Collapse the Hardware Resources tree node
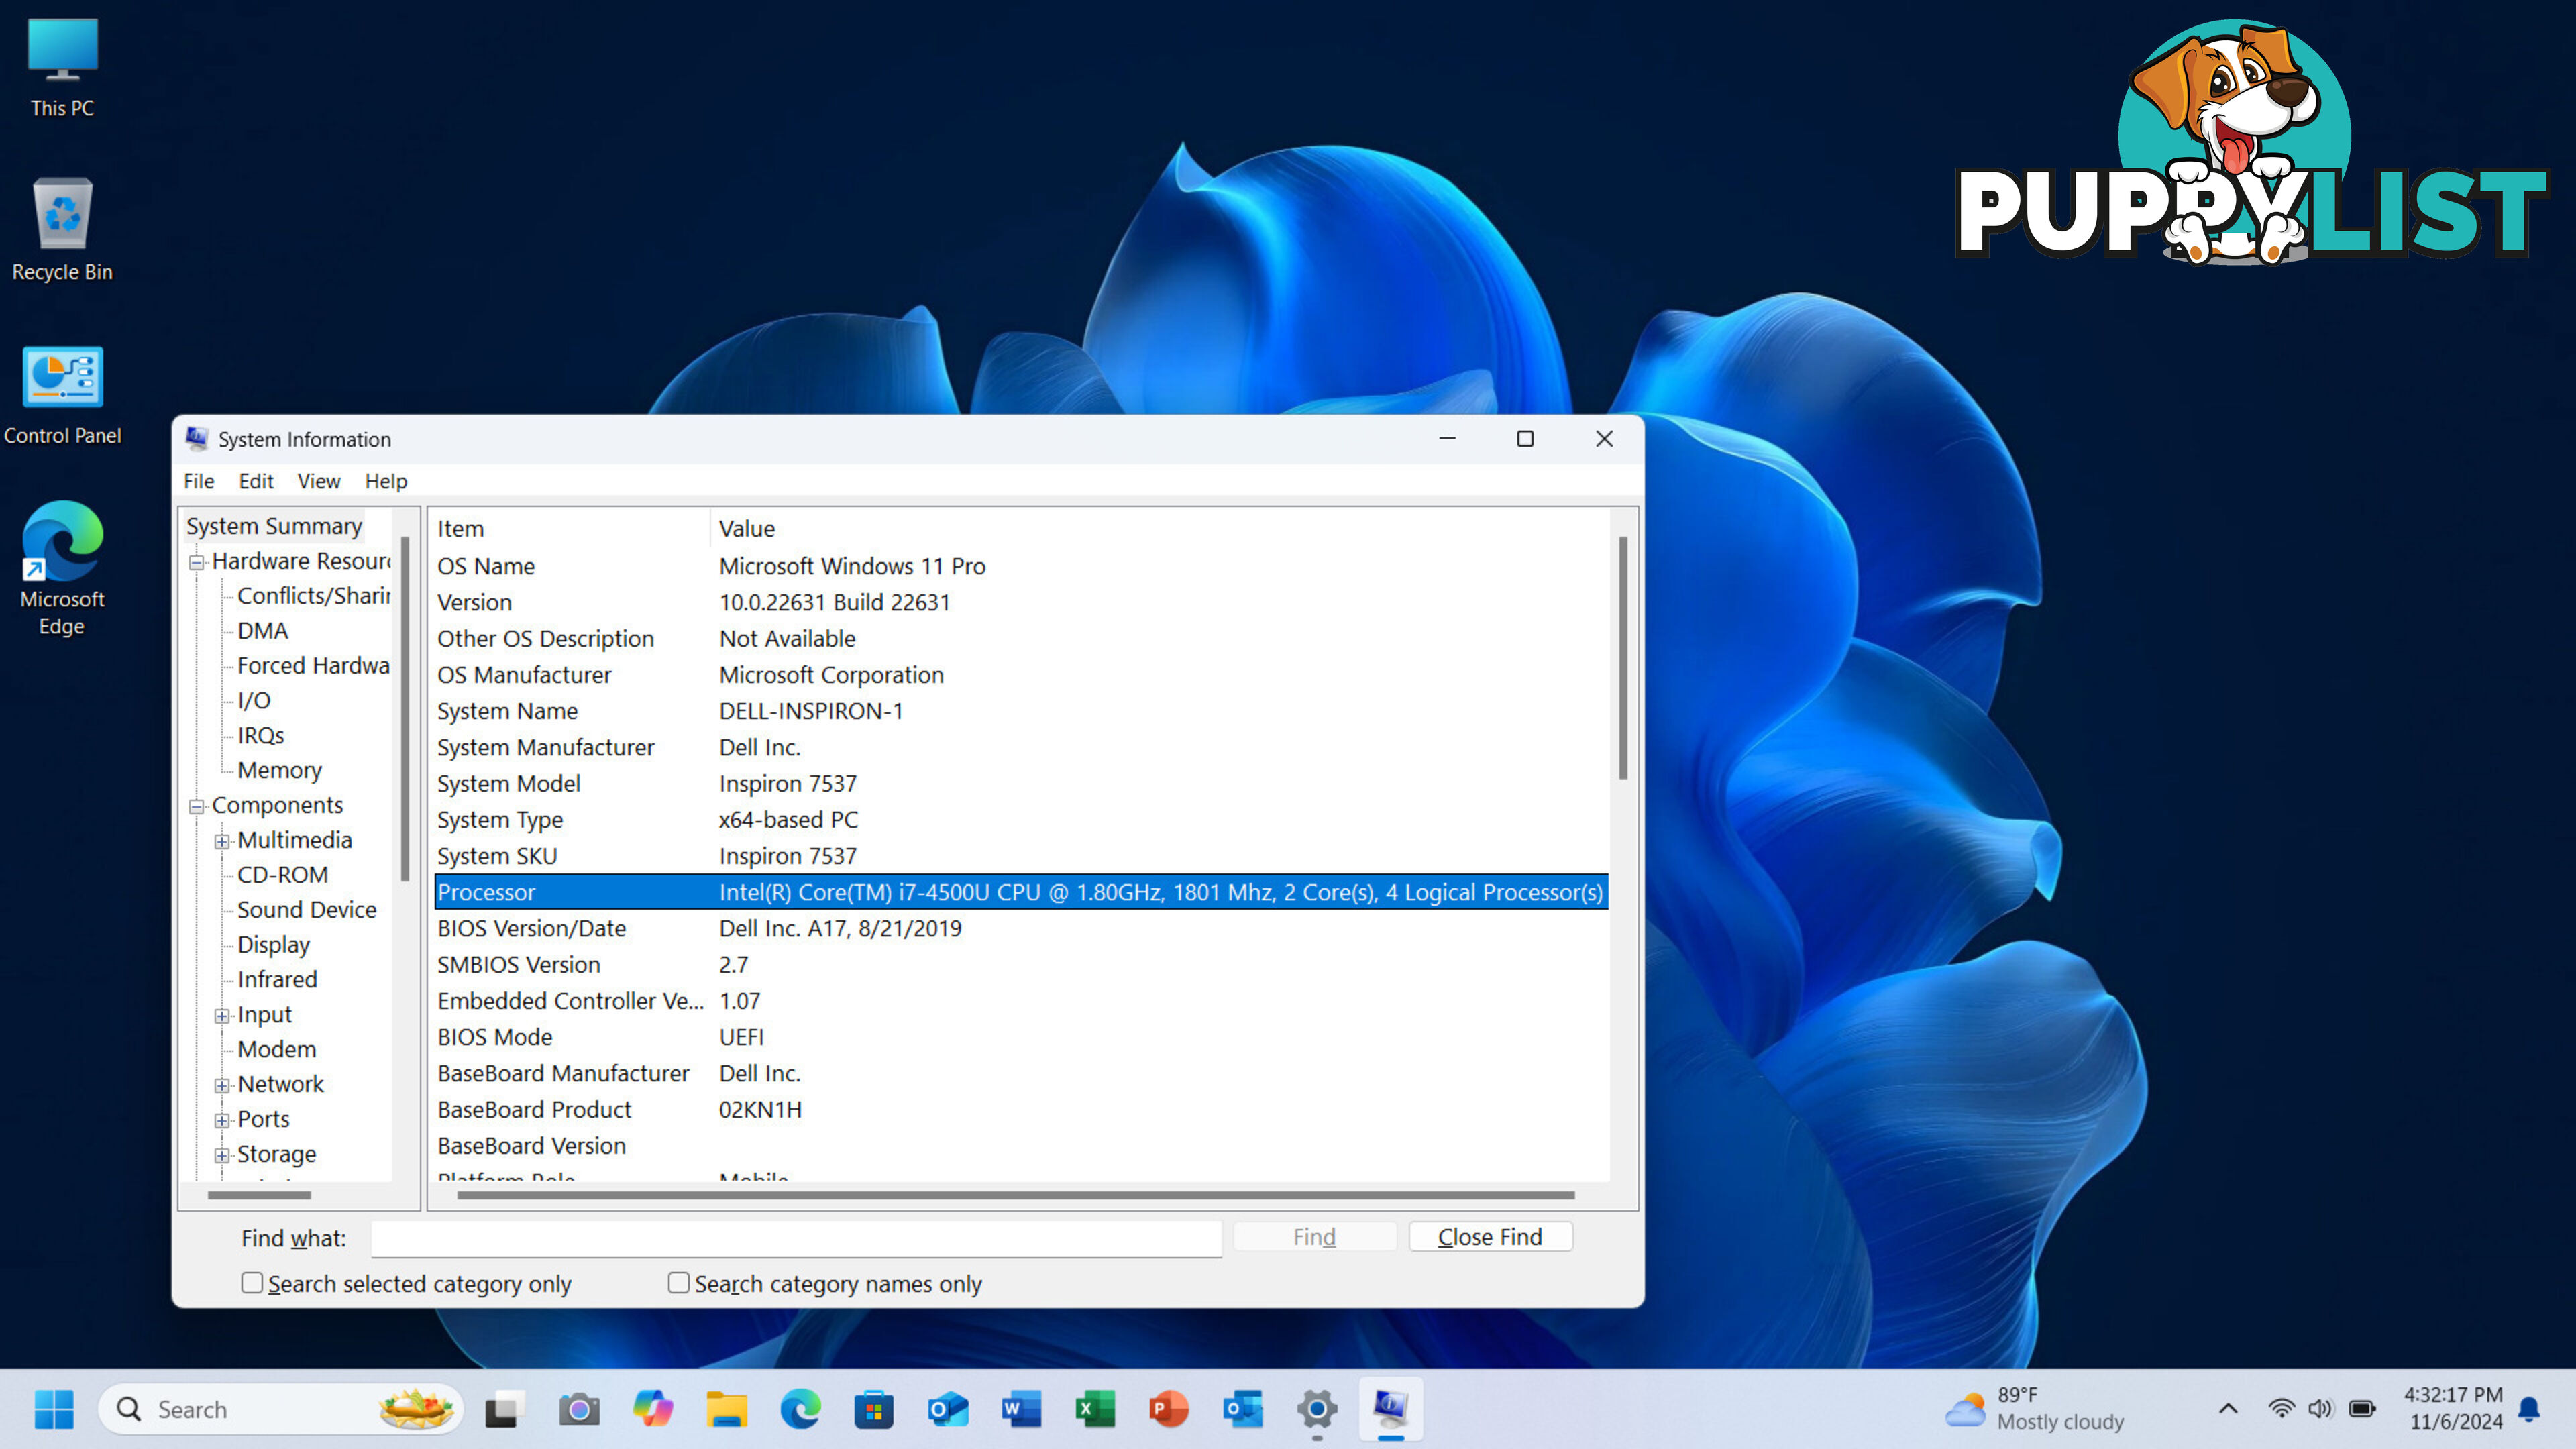The height and width of the screenshot is (1449, 2576). coord(197,563)
